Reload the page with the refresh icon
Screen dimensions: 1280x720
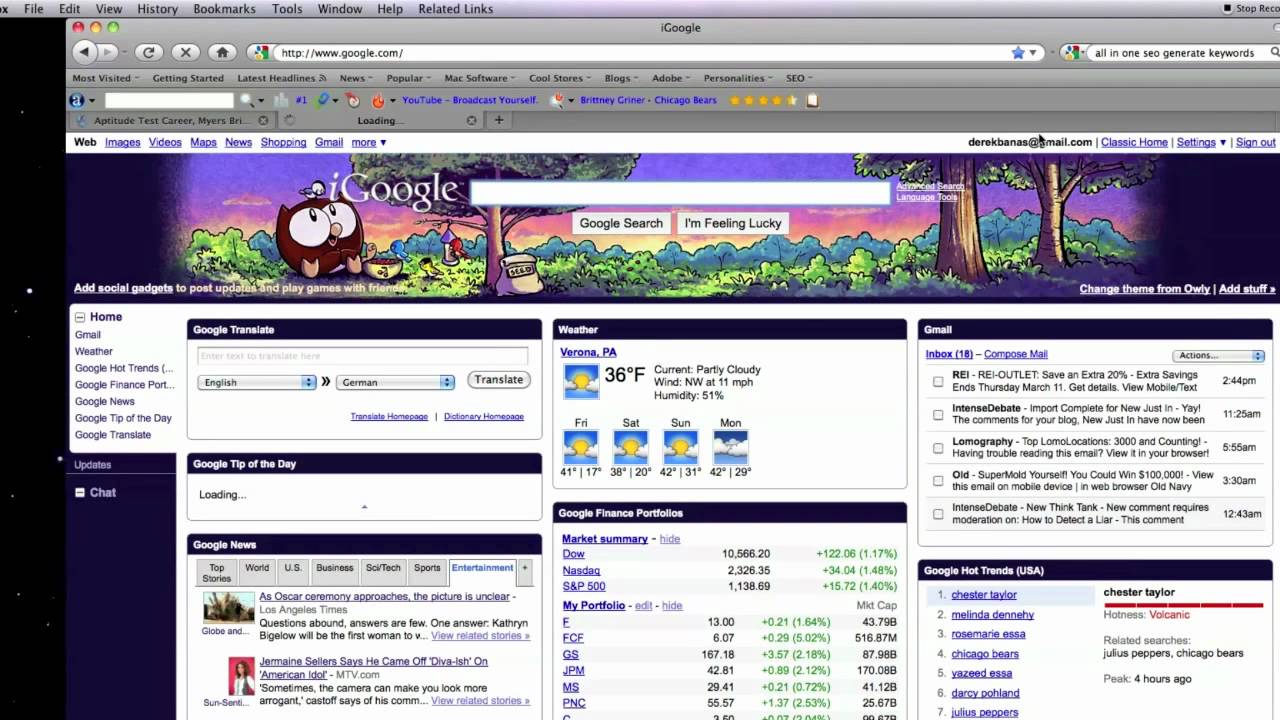(148, 52)
